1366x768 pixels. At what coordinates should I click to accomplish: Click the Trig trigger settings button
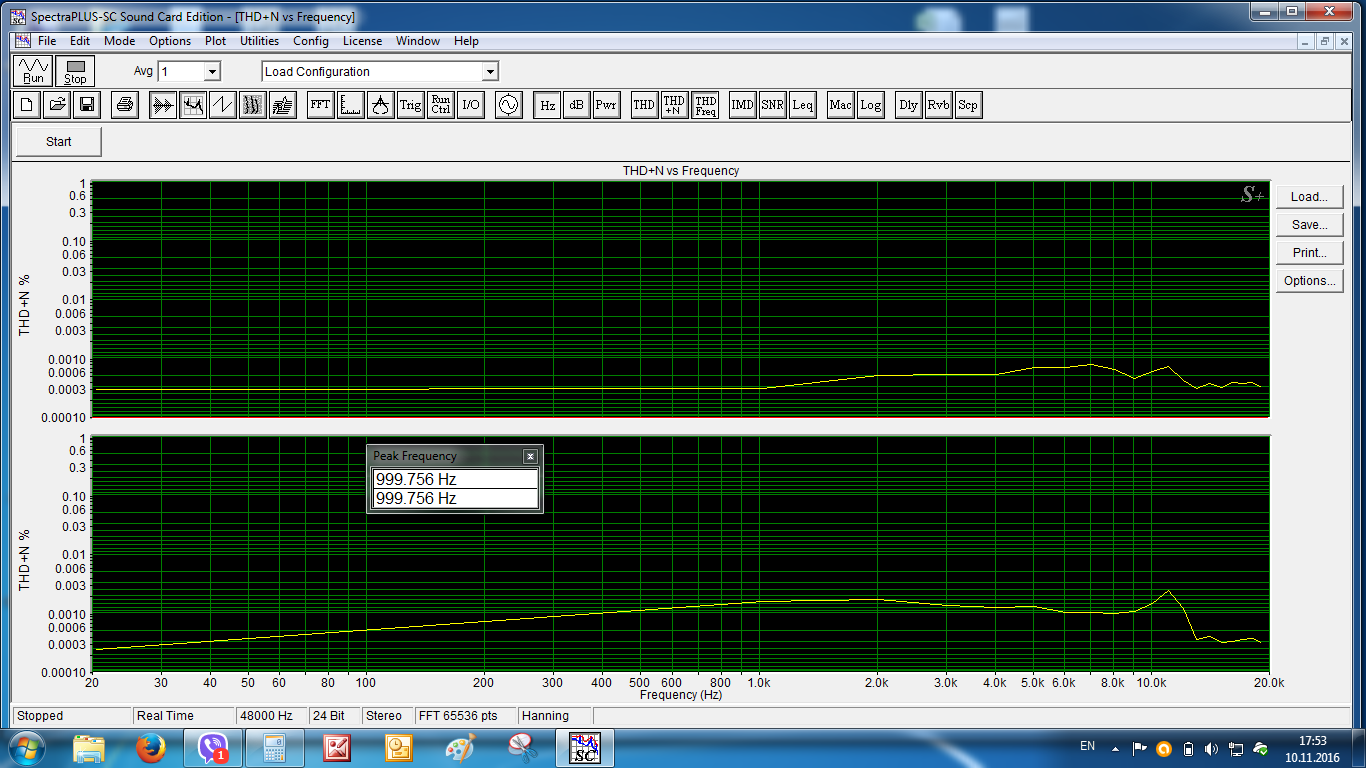pos(410,104)
